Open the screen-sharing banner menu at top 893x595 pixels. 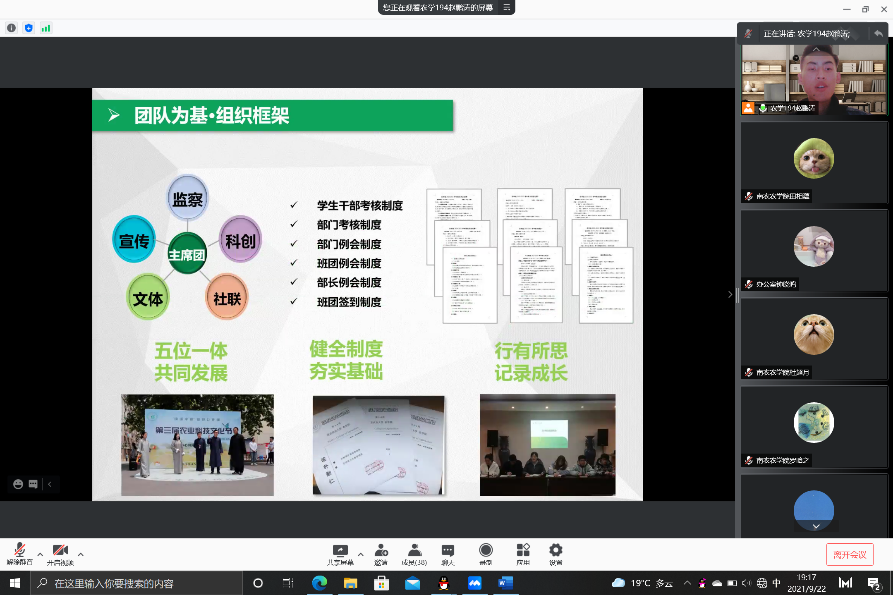pos(507,7)
